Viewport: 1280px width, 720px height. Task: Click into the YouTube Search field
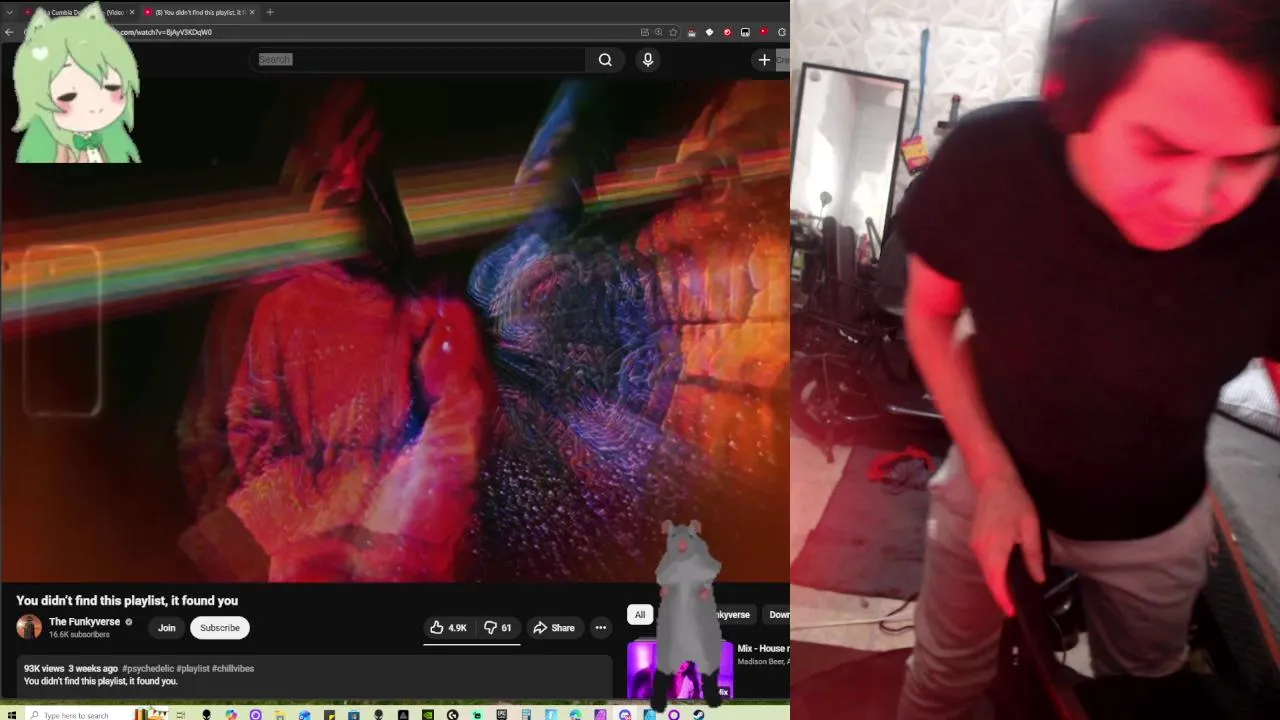[417, 60]
